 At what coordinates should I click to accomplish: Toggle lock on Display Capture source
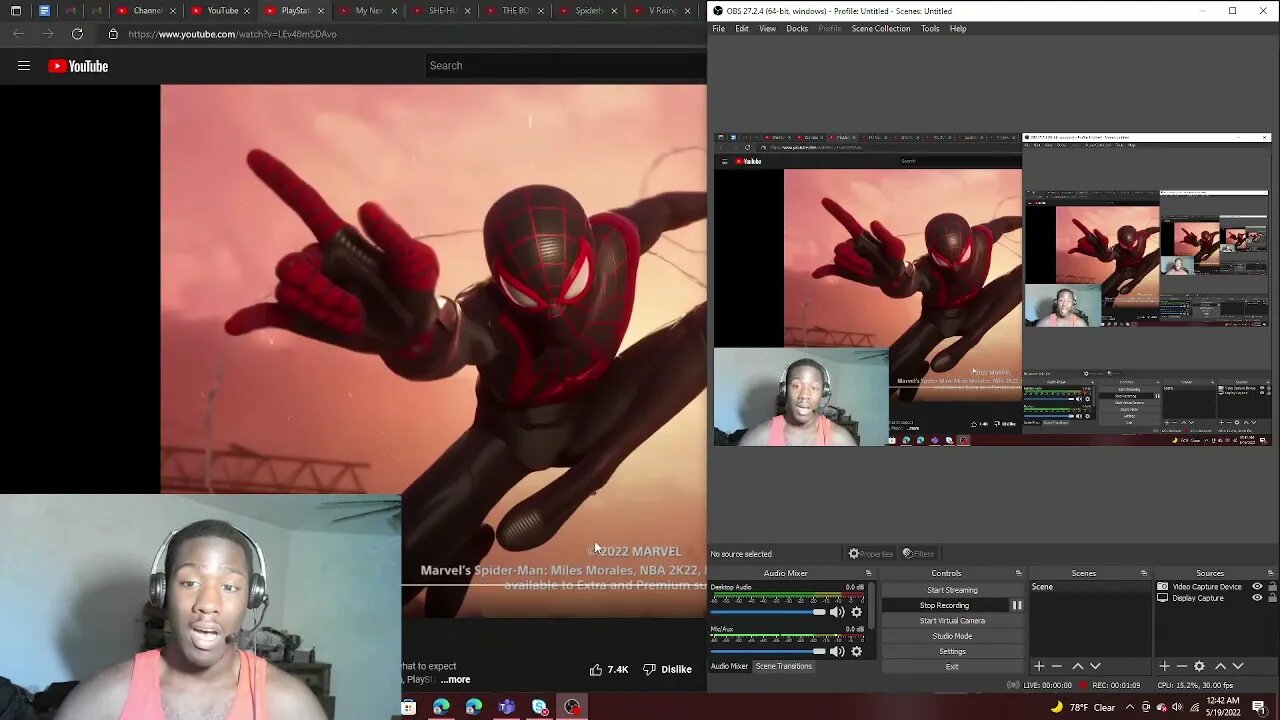point(1270,598)
